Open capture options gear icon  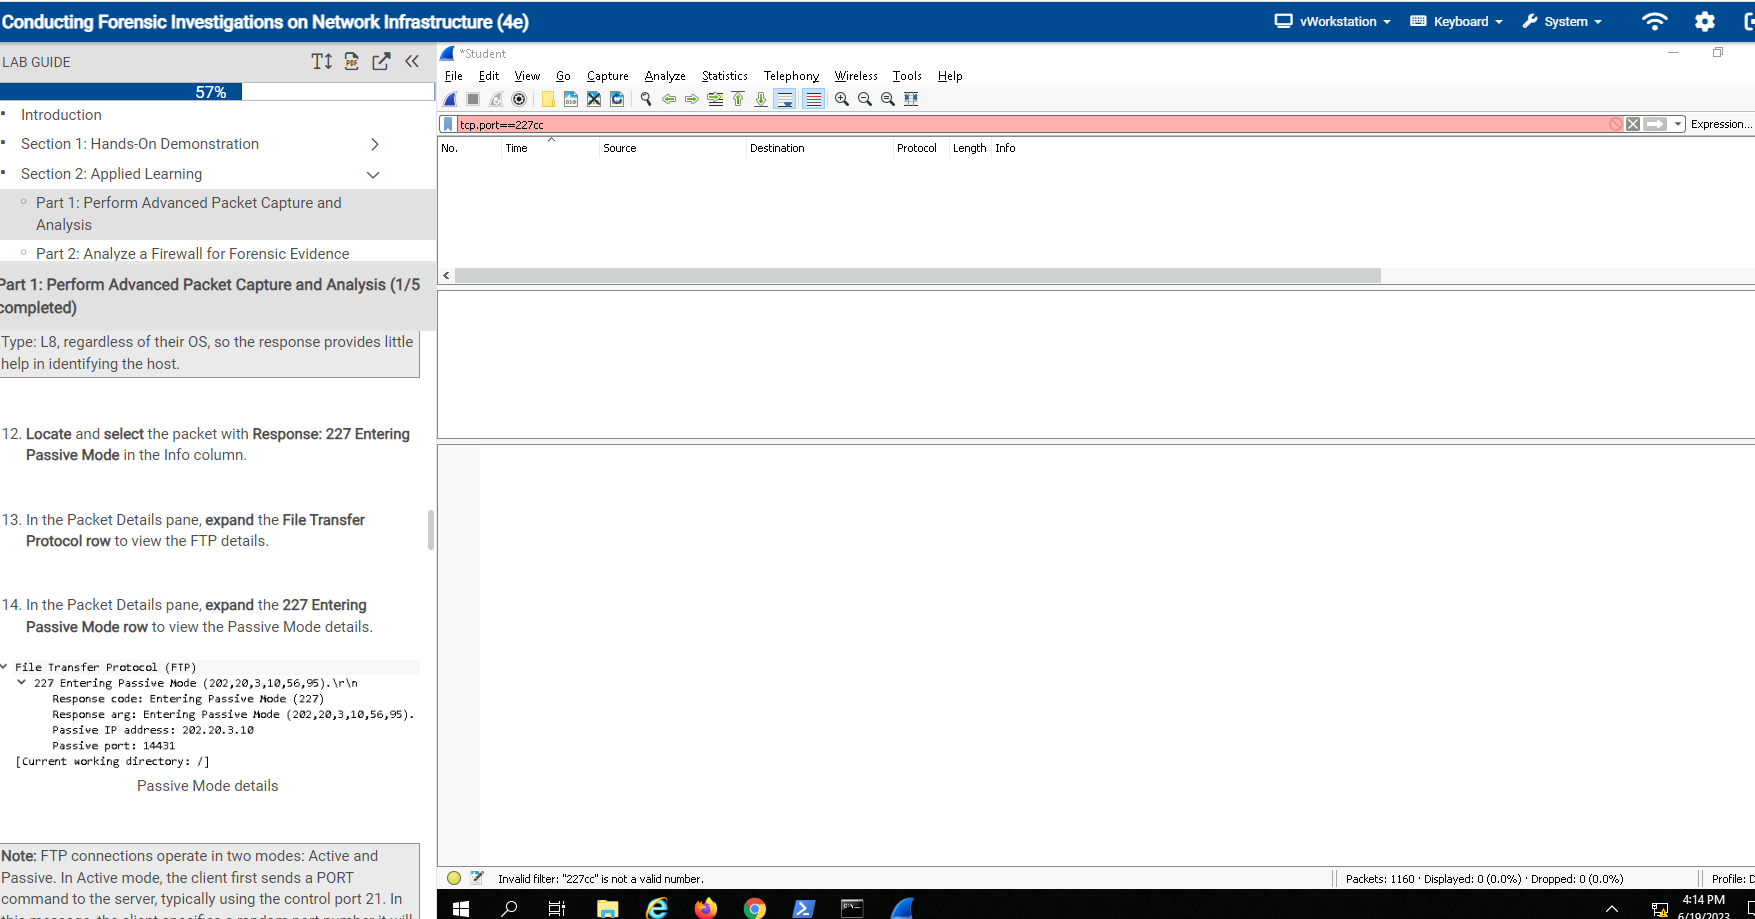pyautogui.click(x=519, y=99)
